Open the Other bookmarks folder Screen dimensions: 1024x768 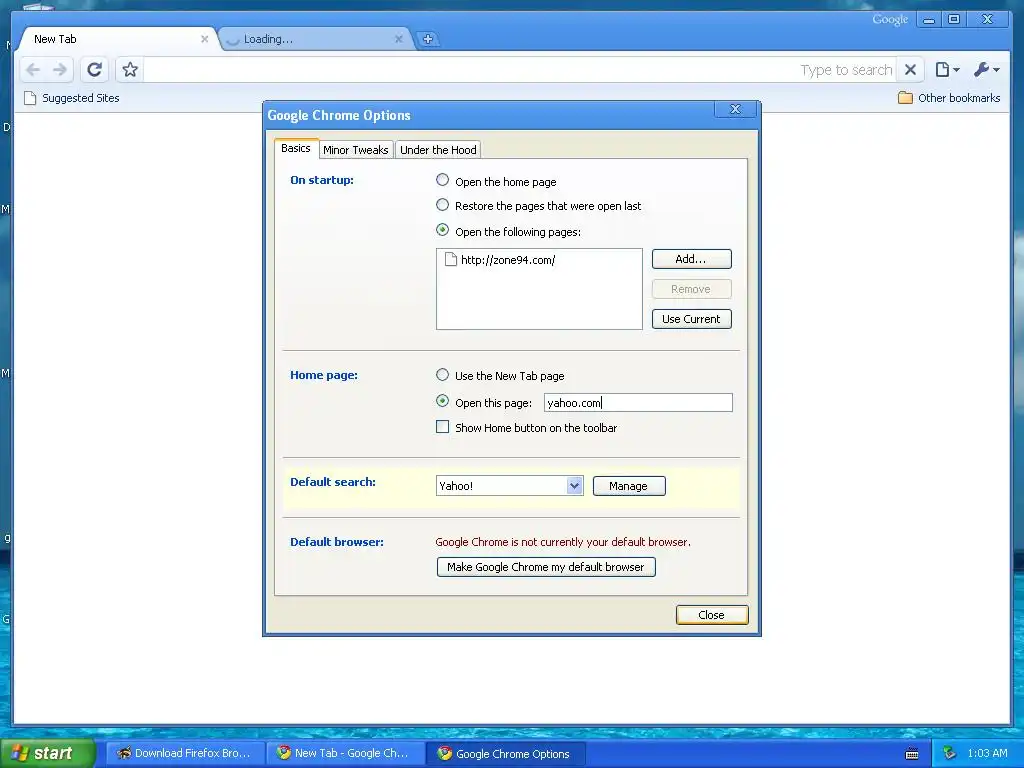coord(949,98)
